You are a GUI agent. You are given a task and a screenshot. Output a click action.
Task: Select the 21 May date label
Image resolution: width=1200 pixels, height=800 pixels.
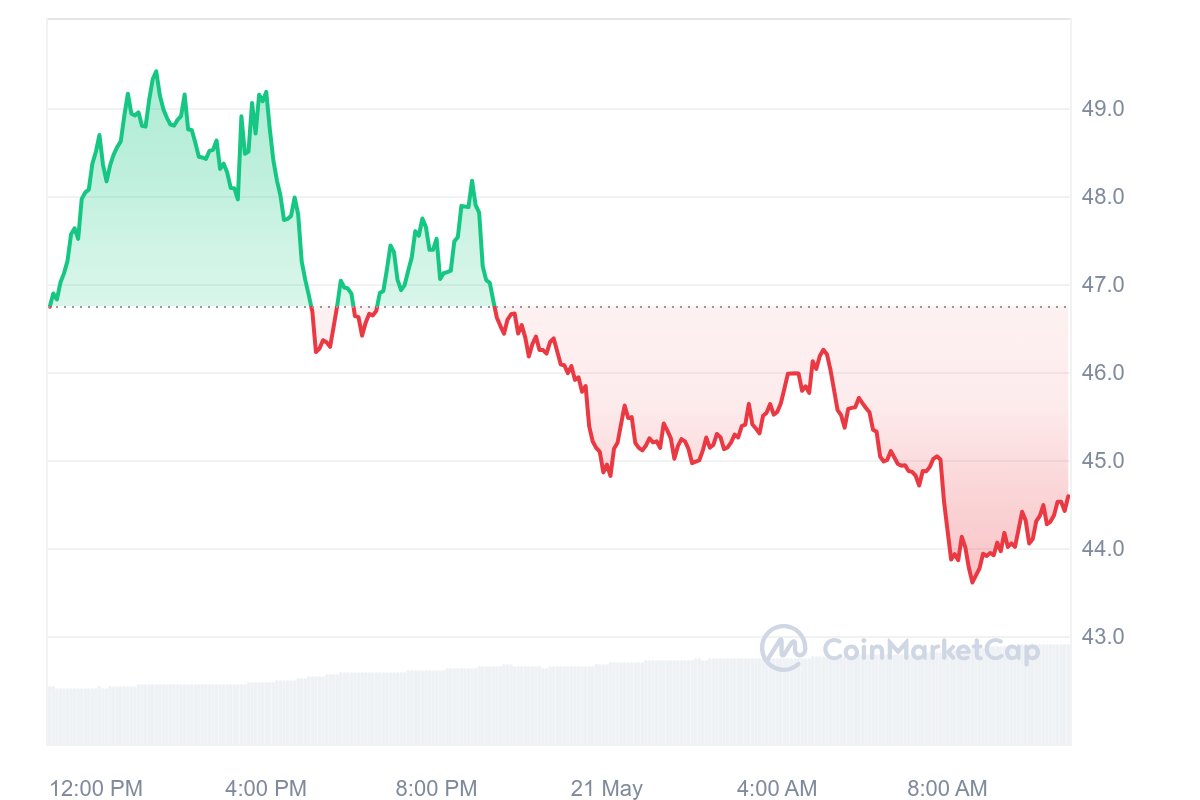[x=607, y=788]
